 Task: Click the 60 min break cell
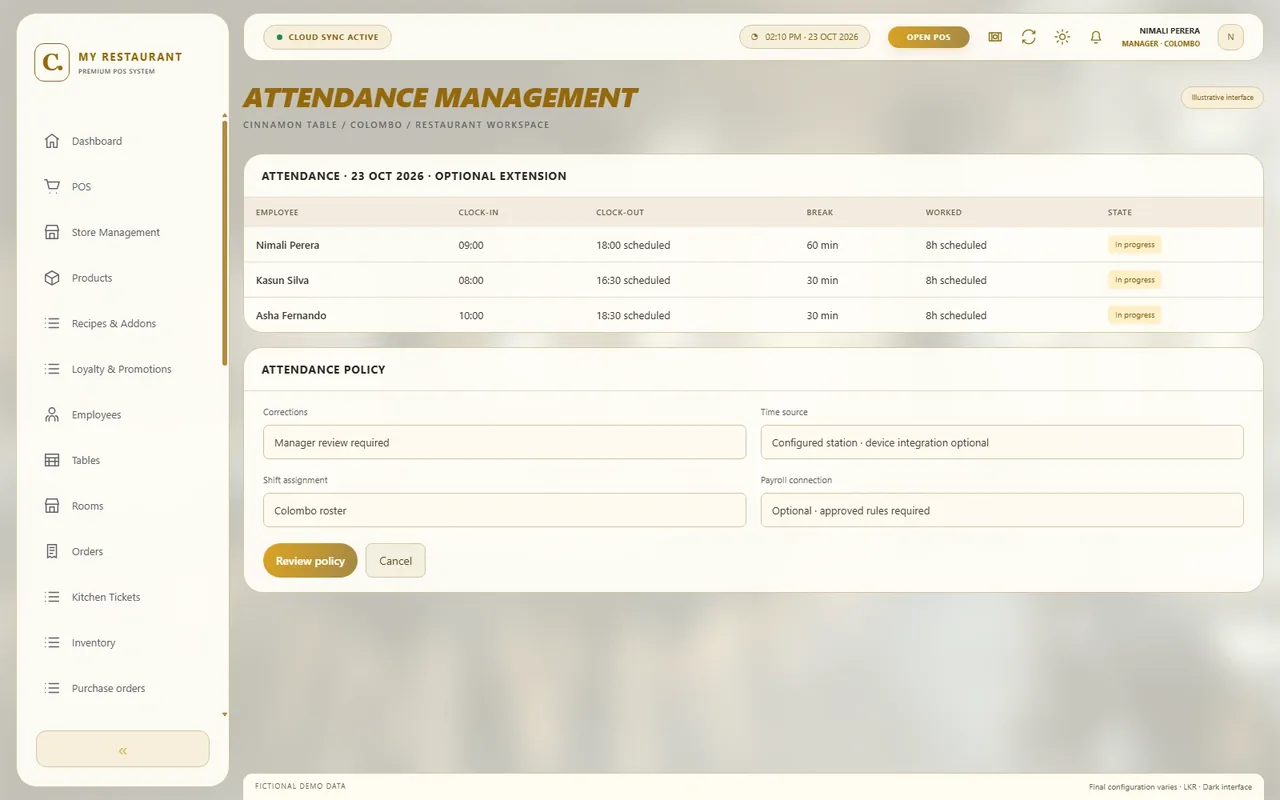822,245
